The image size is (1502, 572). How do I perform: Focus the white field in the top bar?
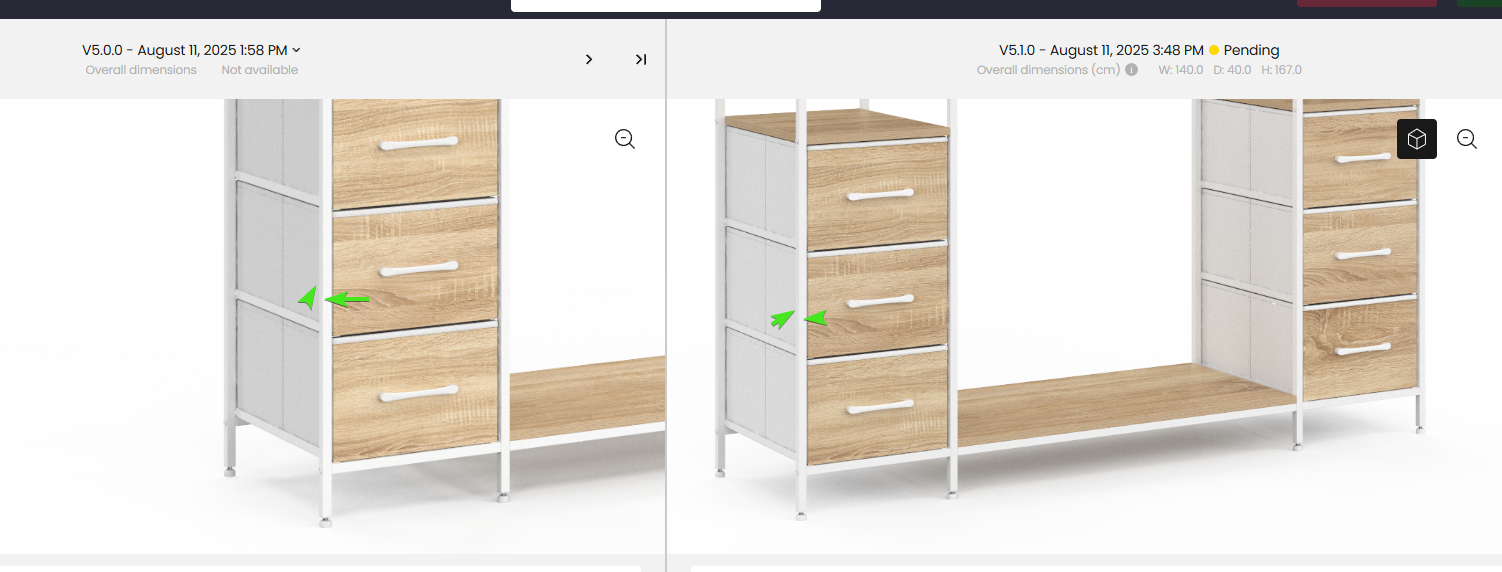(x=666, y=5)
